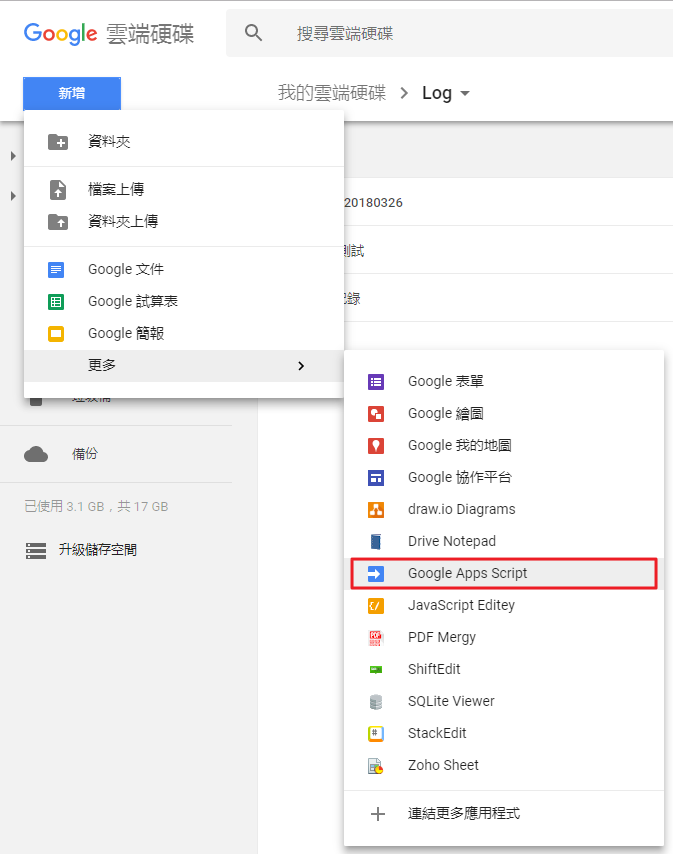Select Google 我的地圖 in the submenu
The width and height of the screenshot is (673, 854).
tap(504, 446)
